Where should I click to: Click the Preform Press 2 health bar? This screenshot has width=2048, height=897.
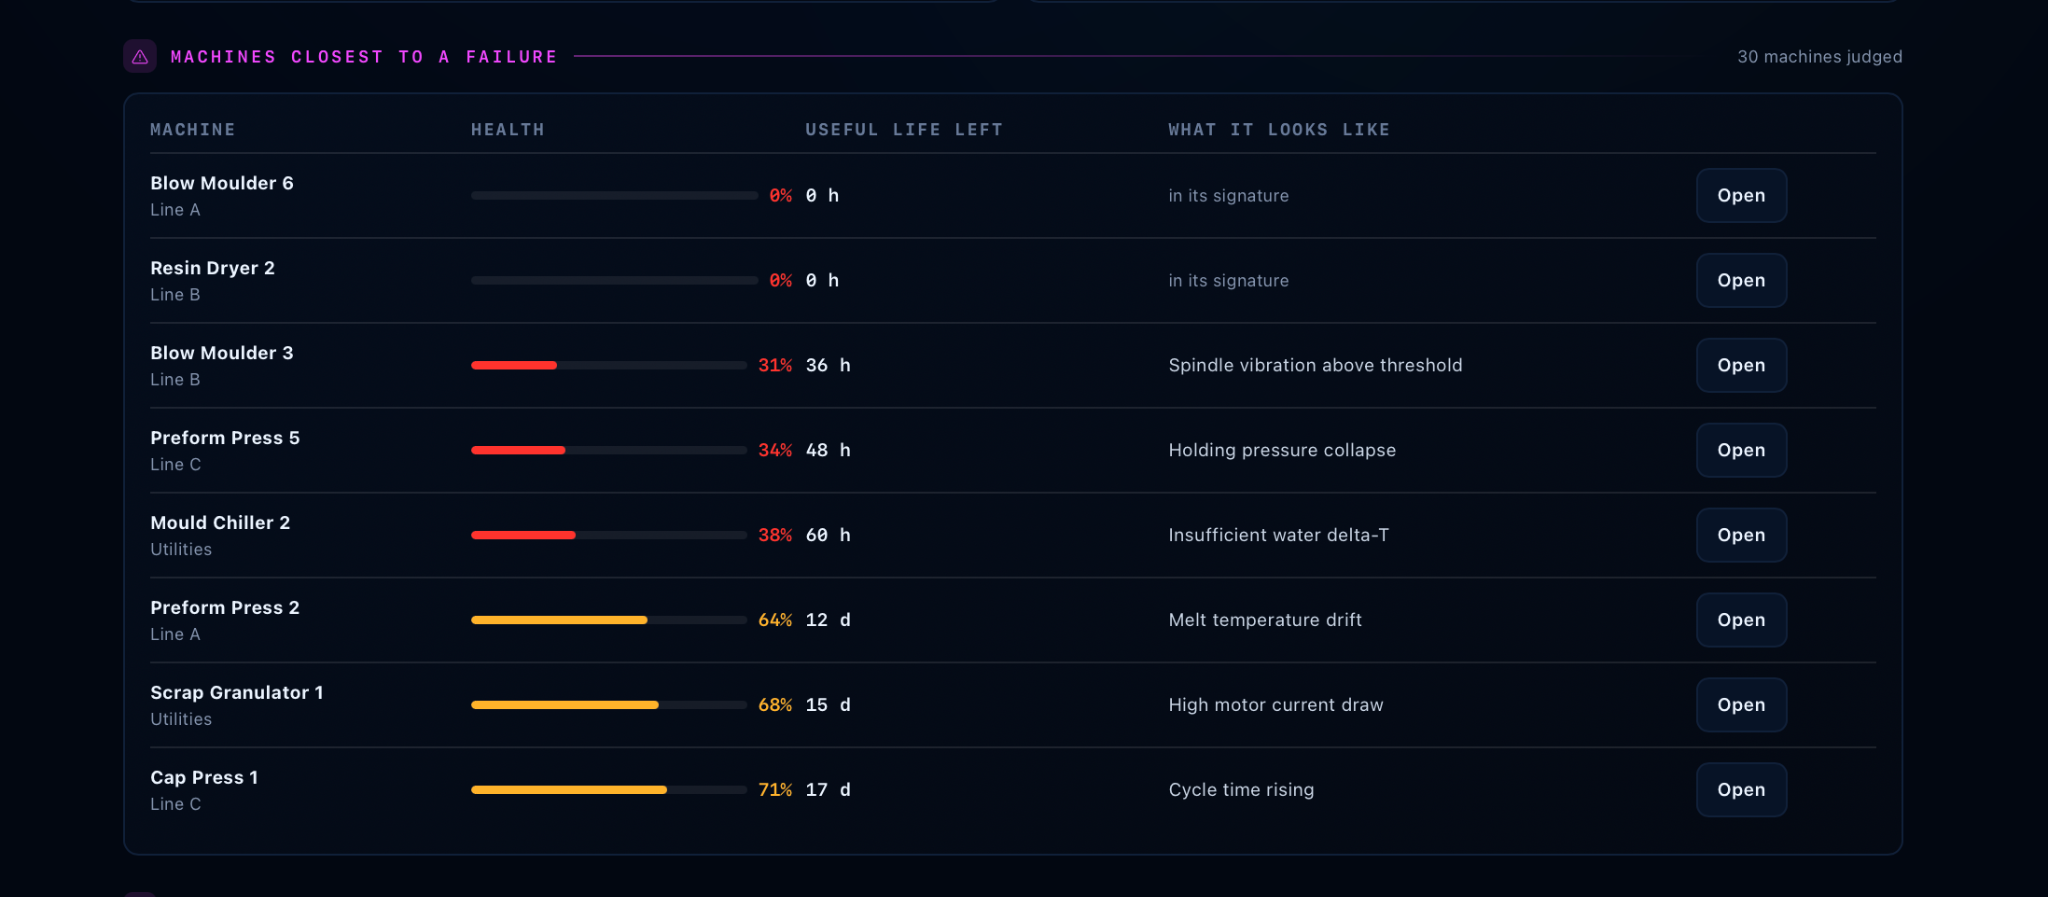[x=609, y=620]
